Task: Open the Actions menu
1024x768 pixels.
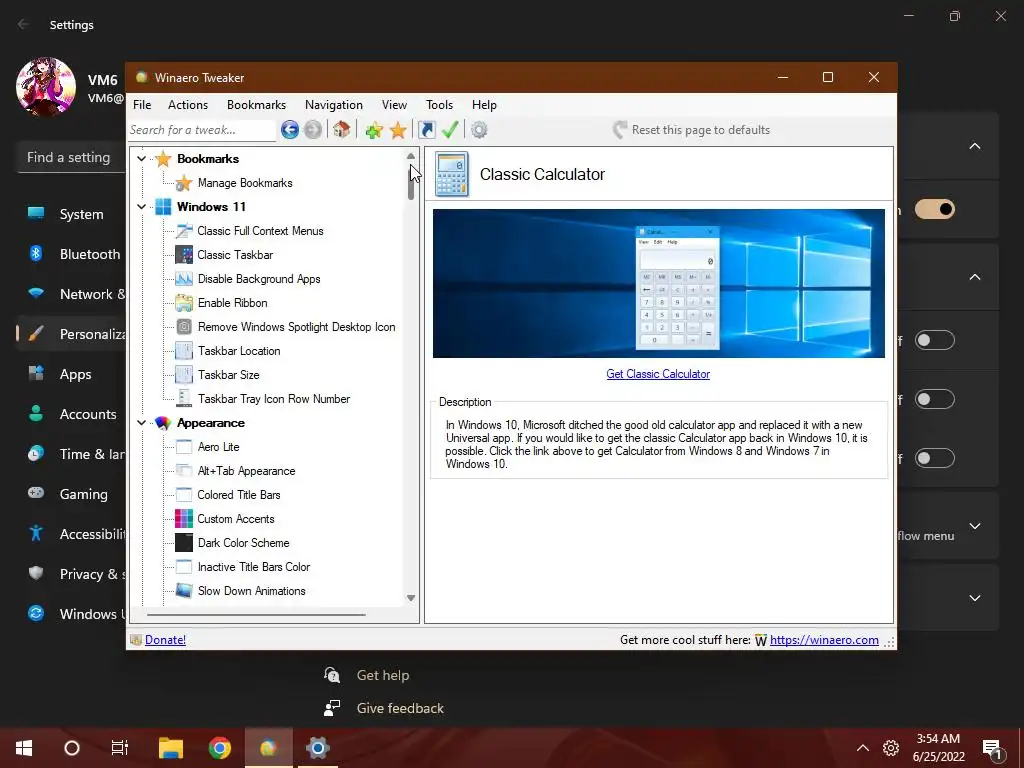Action: [187, 104]
